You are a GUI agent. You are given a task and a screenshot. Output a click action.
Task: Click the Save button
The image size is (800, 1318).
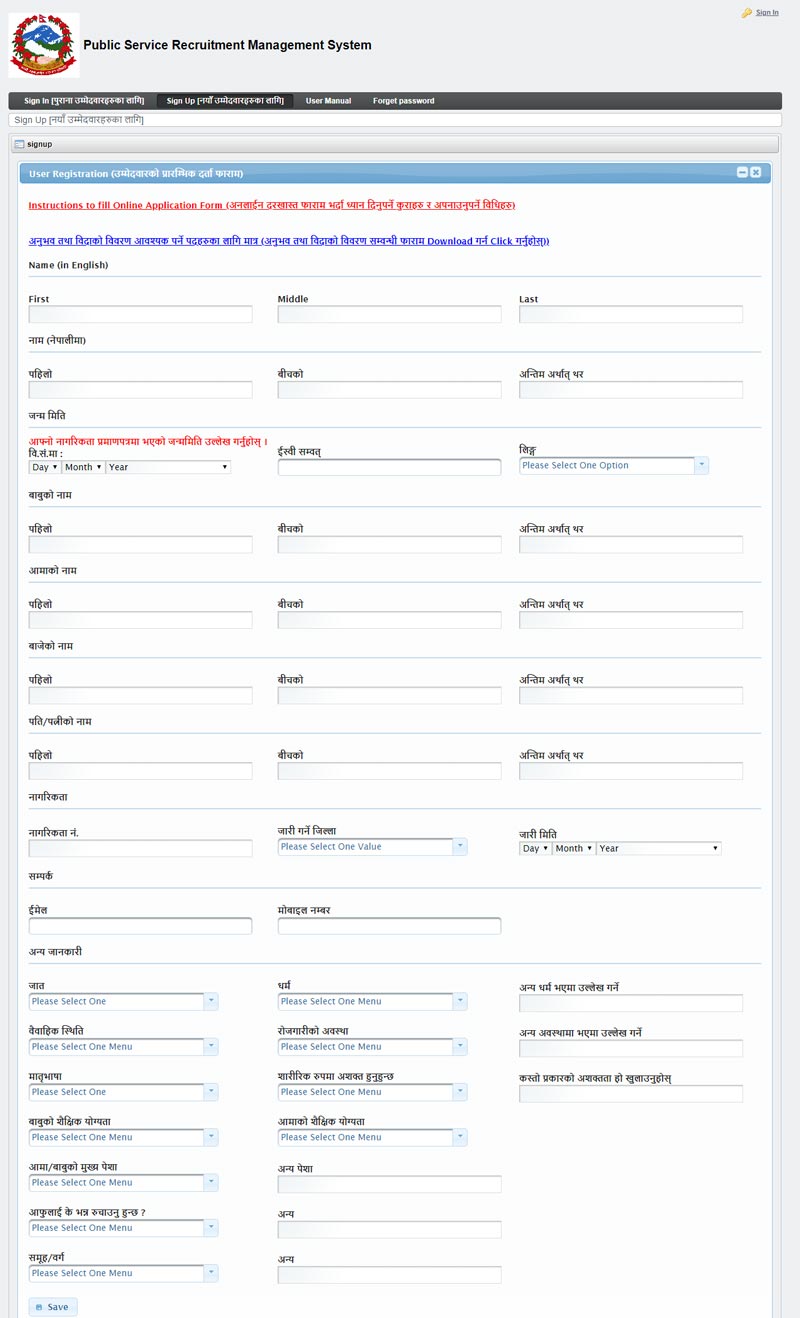tap(53, 1307)
